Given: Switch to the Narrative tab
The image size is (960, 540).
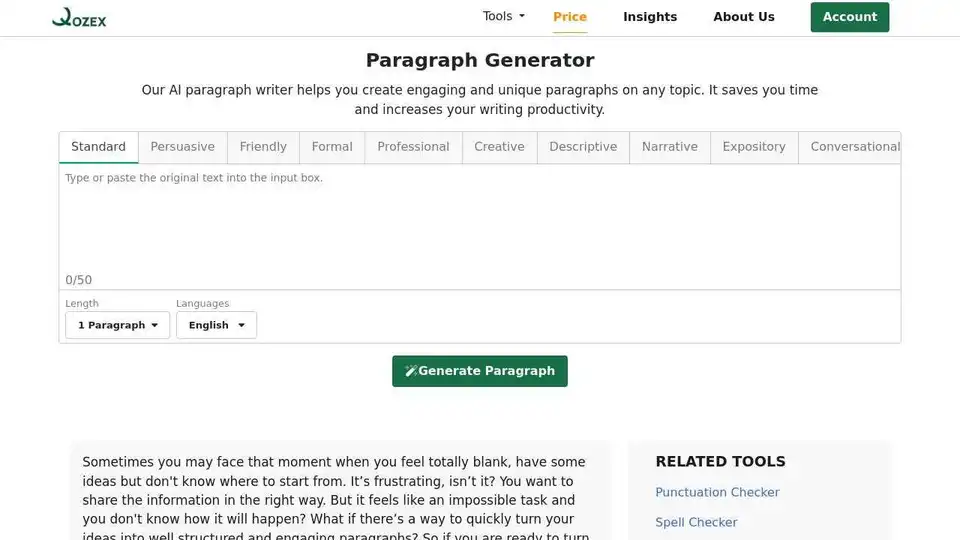Looking at the screenshot, I should click(669, 147).
